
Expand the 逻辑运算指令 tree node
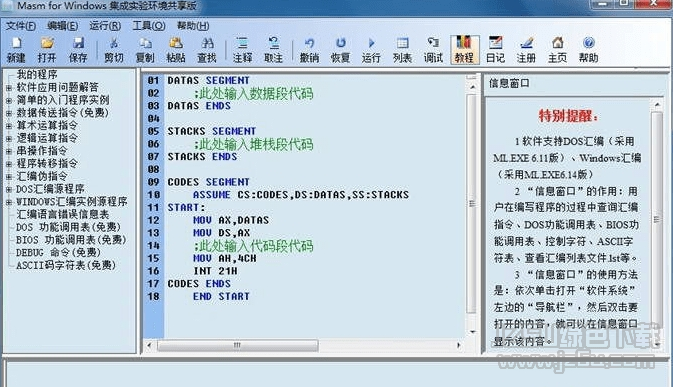9,139
